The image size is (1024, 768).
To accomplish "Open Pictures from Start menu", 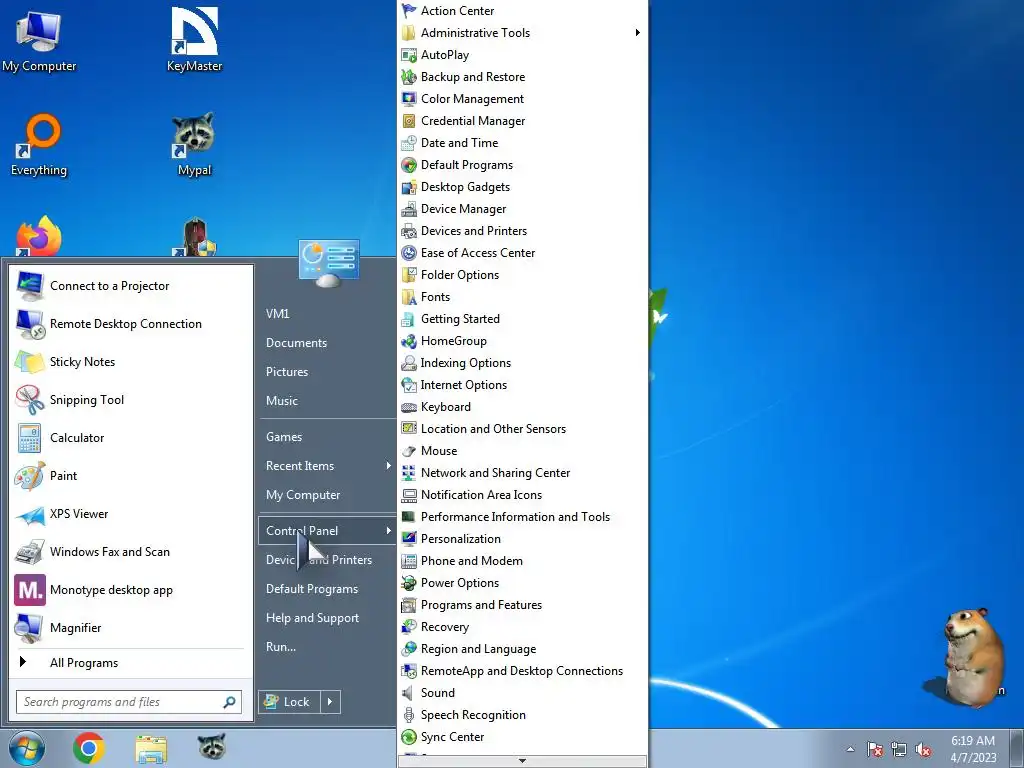I will (328, 372).
